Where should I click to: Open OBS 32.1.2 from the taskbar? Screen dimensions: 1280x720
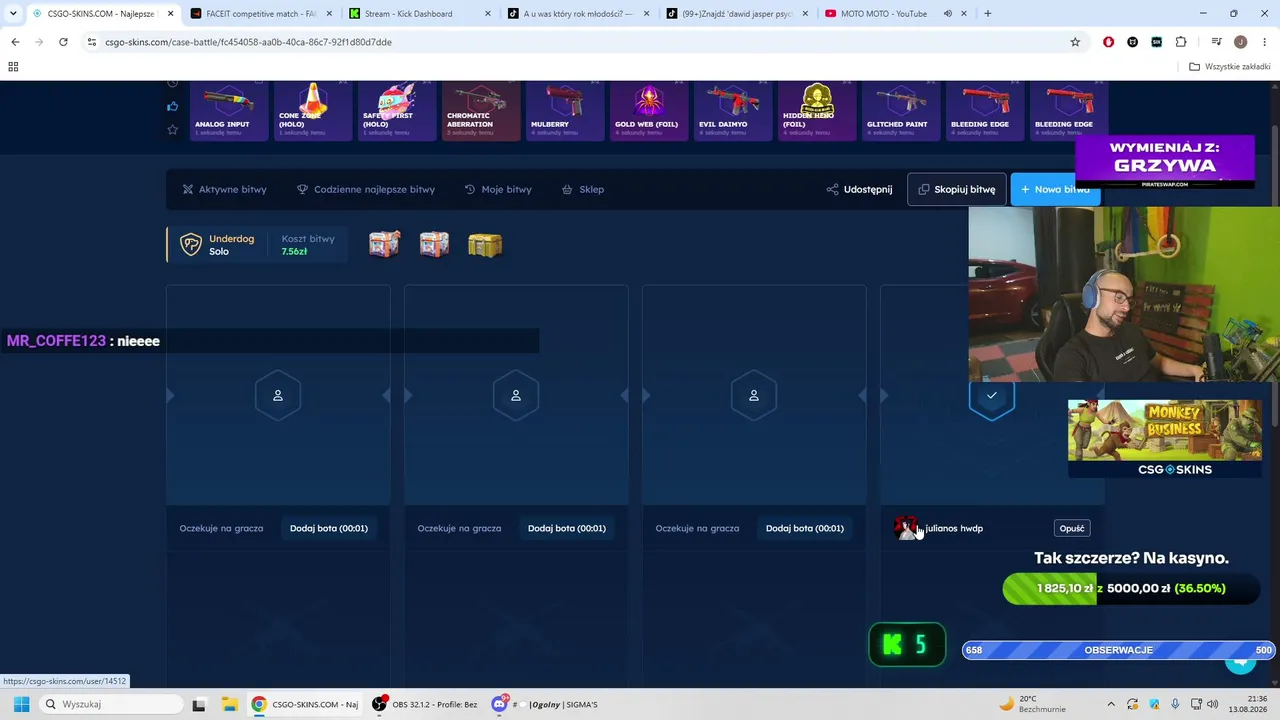point(425,704)
